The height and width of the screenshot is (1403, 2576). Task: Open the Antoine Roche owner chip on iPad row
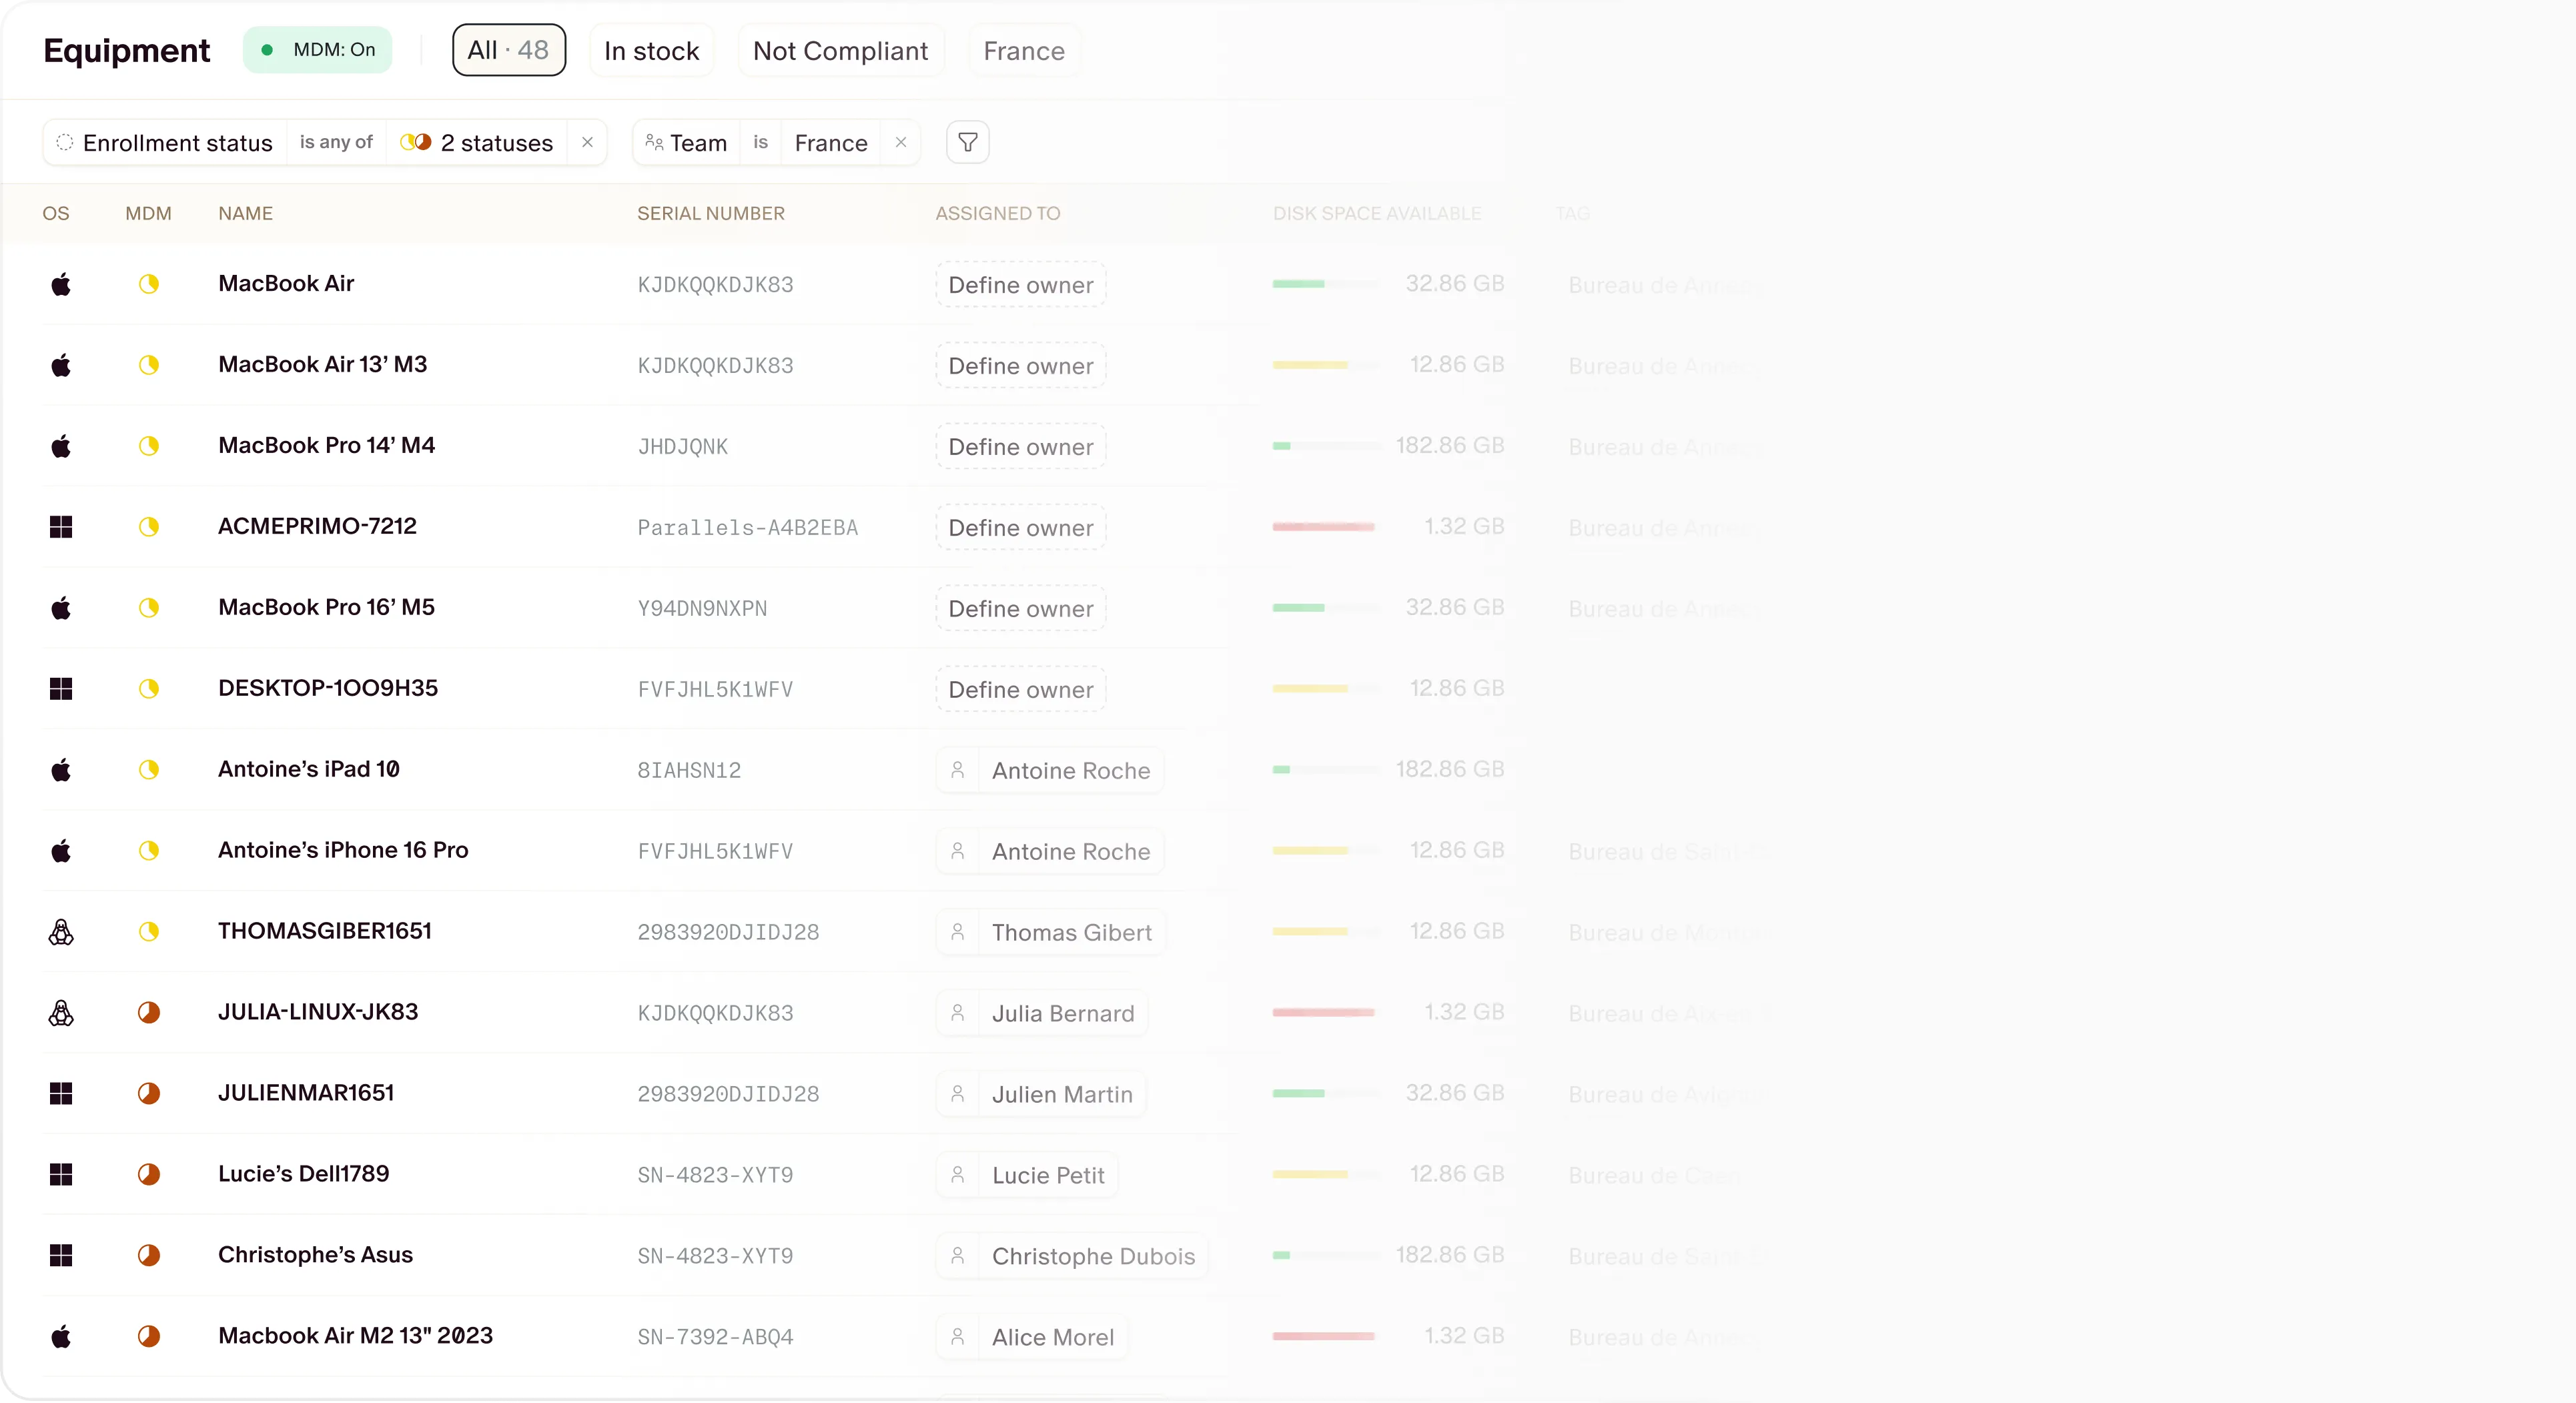(1050, 770)
